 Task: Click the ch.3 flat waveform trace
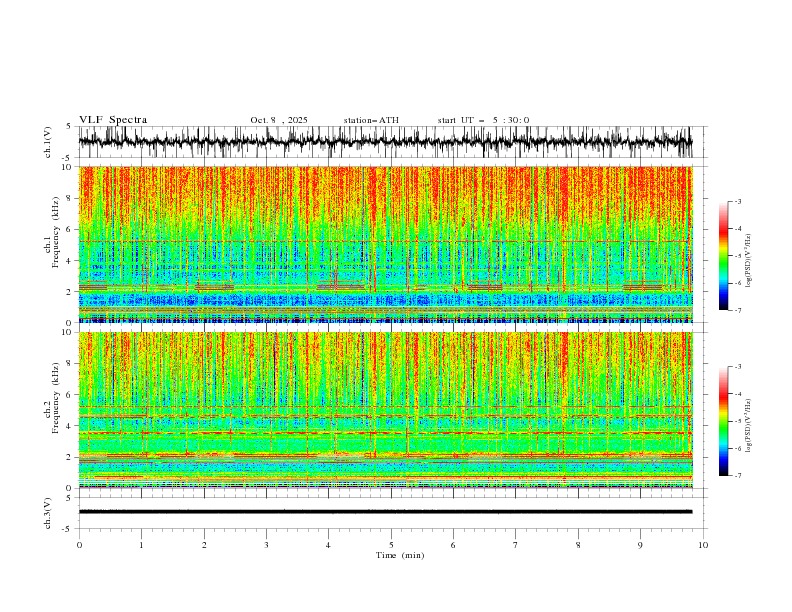(385, 512)
